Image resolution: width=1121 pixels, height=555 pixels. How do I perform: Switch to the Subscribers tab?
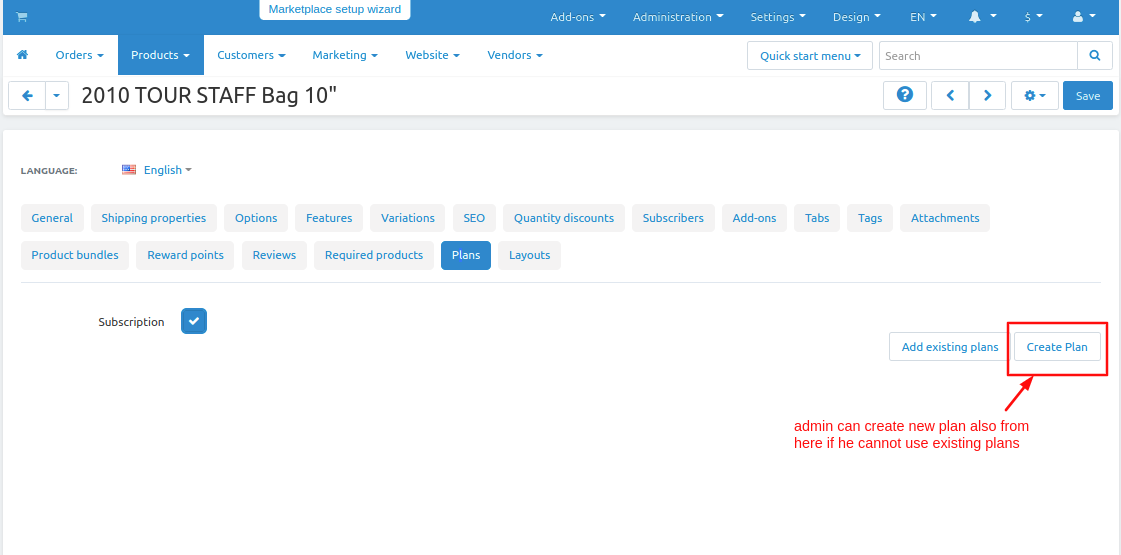(x=673, y=218)
